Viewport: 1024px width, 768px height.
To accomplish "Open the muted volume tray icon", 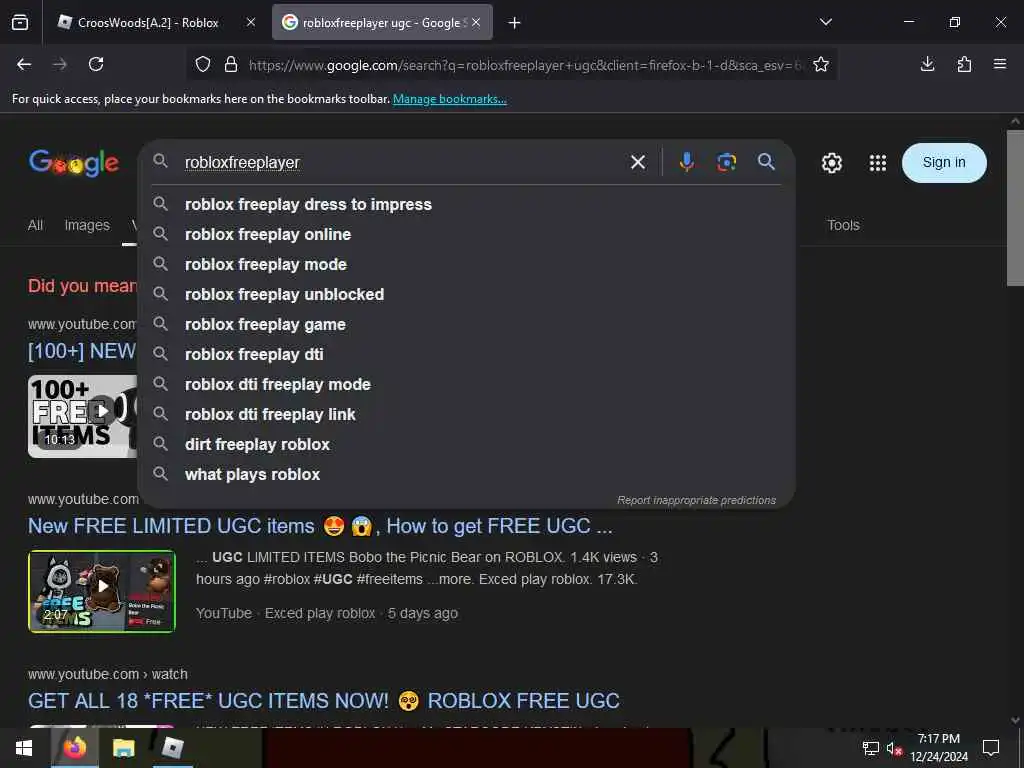I will [x=894, y=748].
